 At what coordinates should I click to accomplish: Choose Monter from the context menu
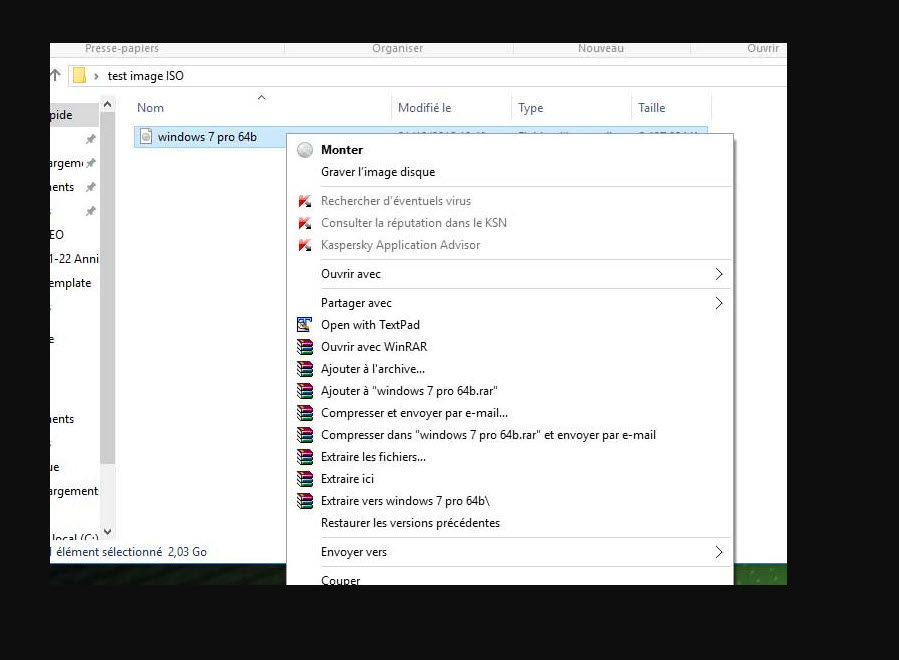[342, 150]
